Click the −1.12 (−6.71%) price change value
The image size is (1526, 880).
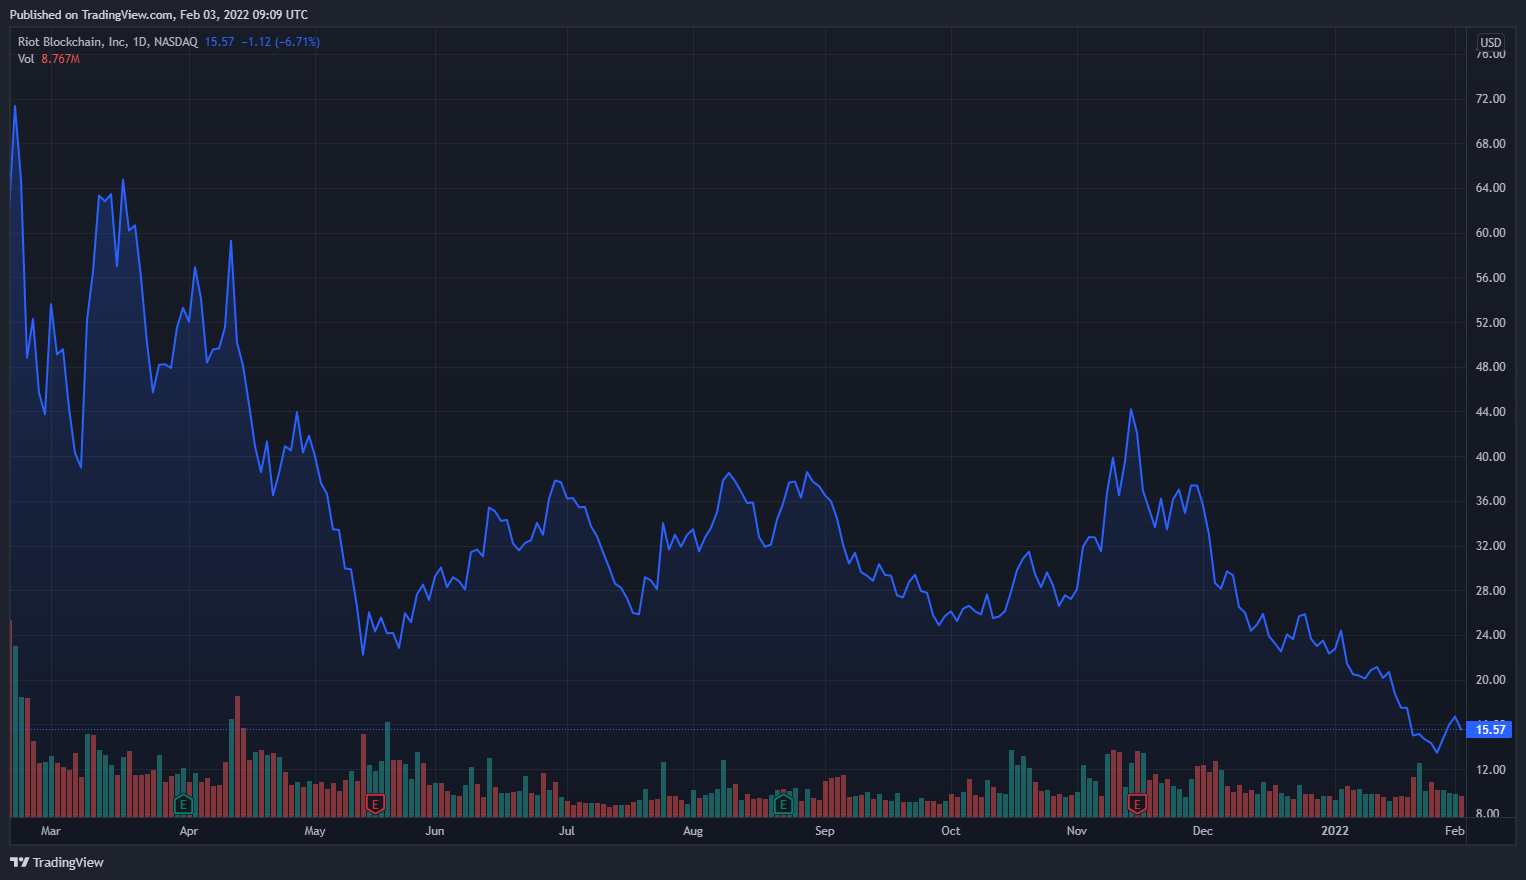(280, 42)
